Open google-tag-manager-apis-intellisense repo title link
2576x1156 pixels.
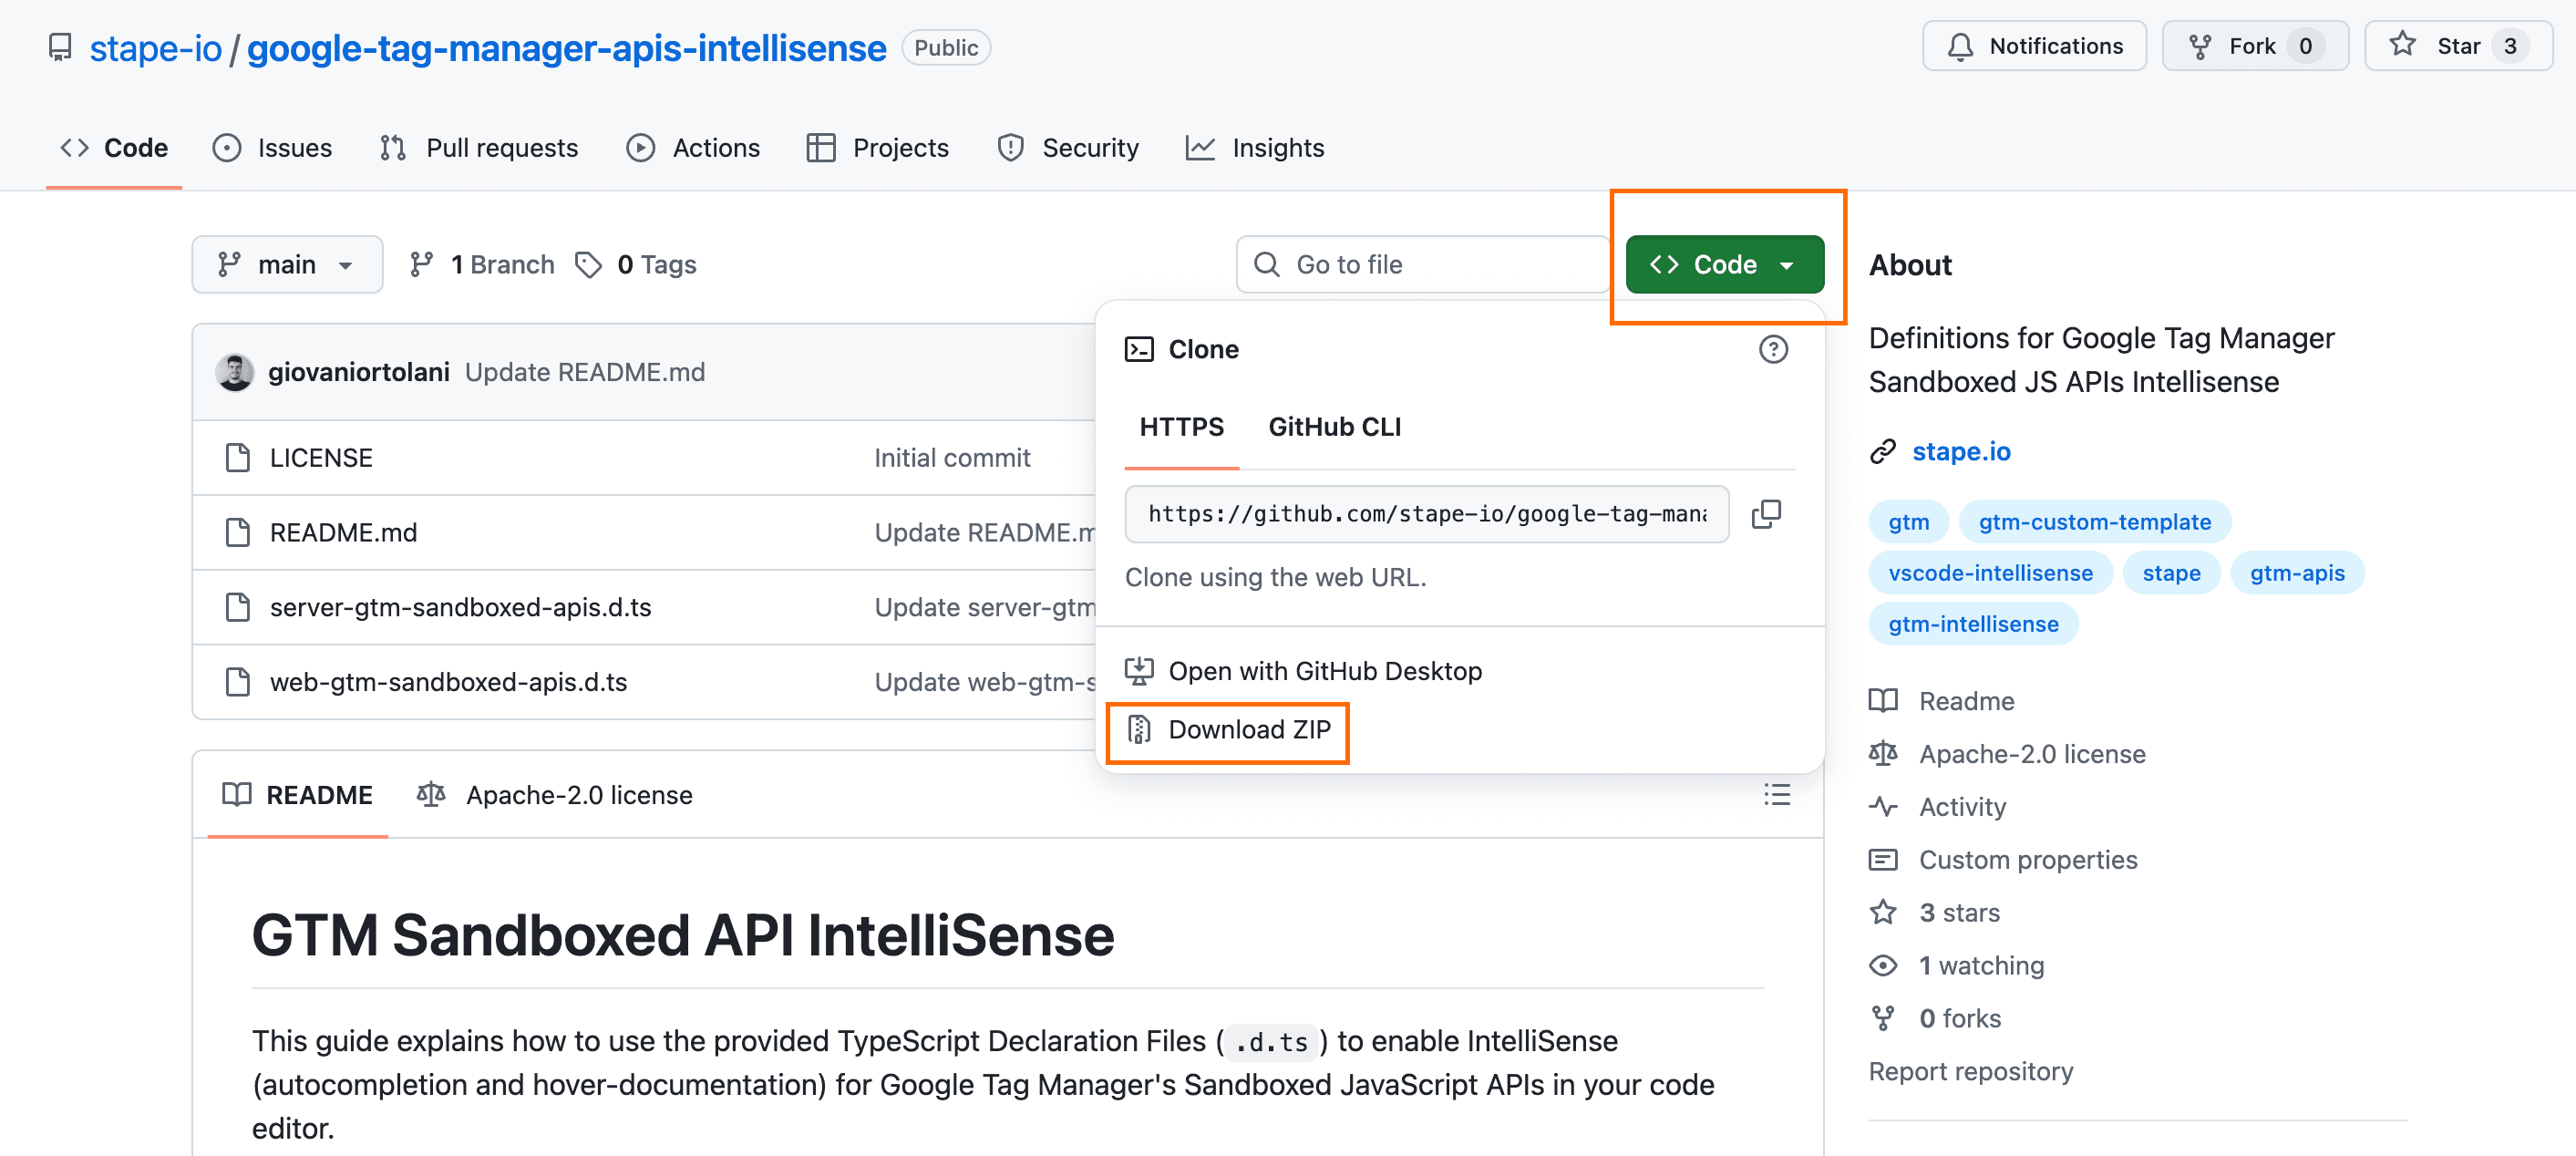(x=566, y=48)
